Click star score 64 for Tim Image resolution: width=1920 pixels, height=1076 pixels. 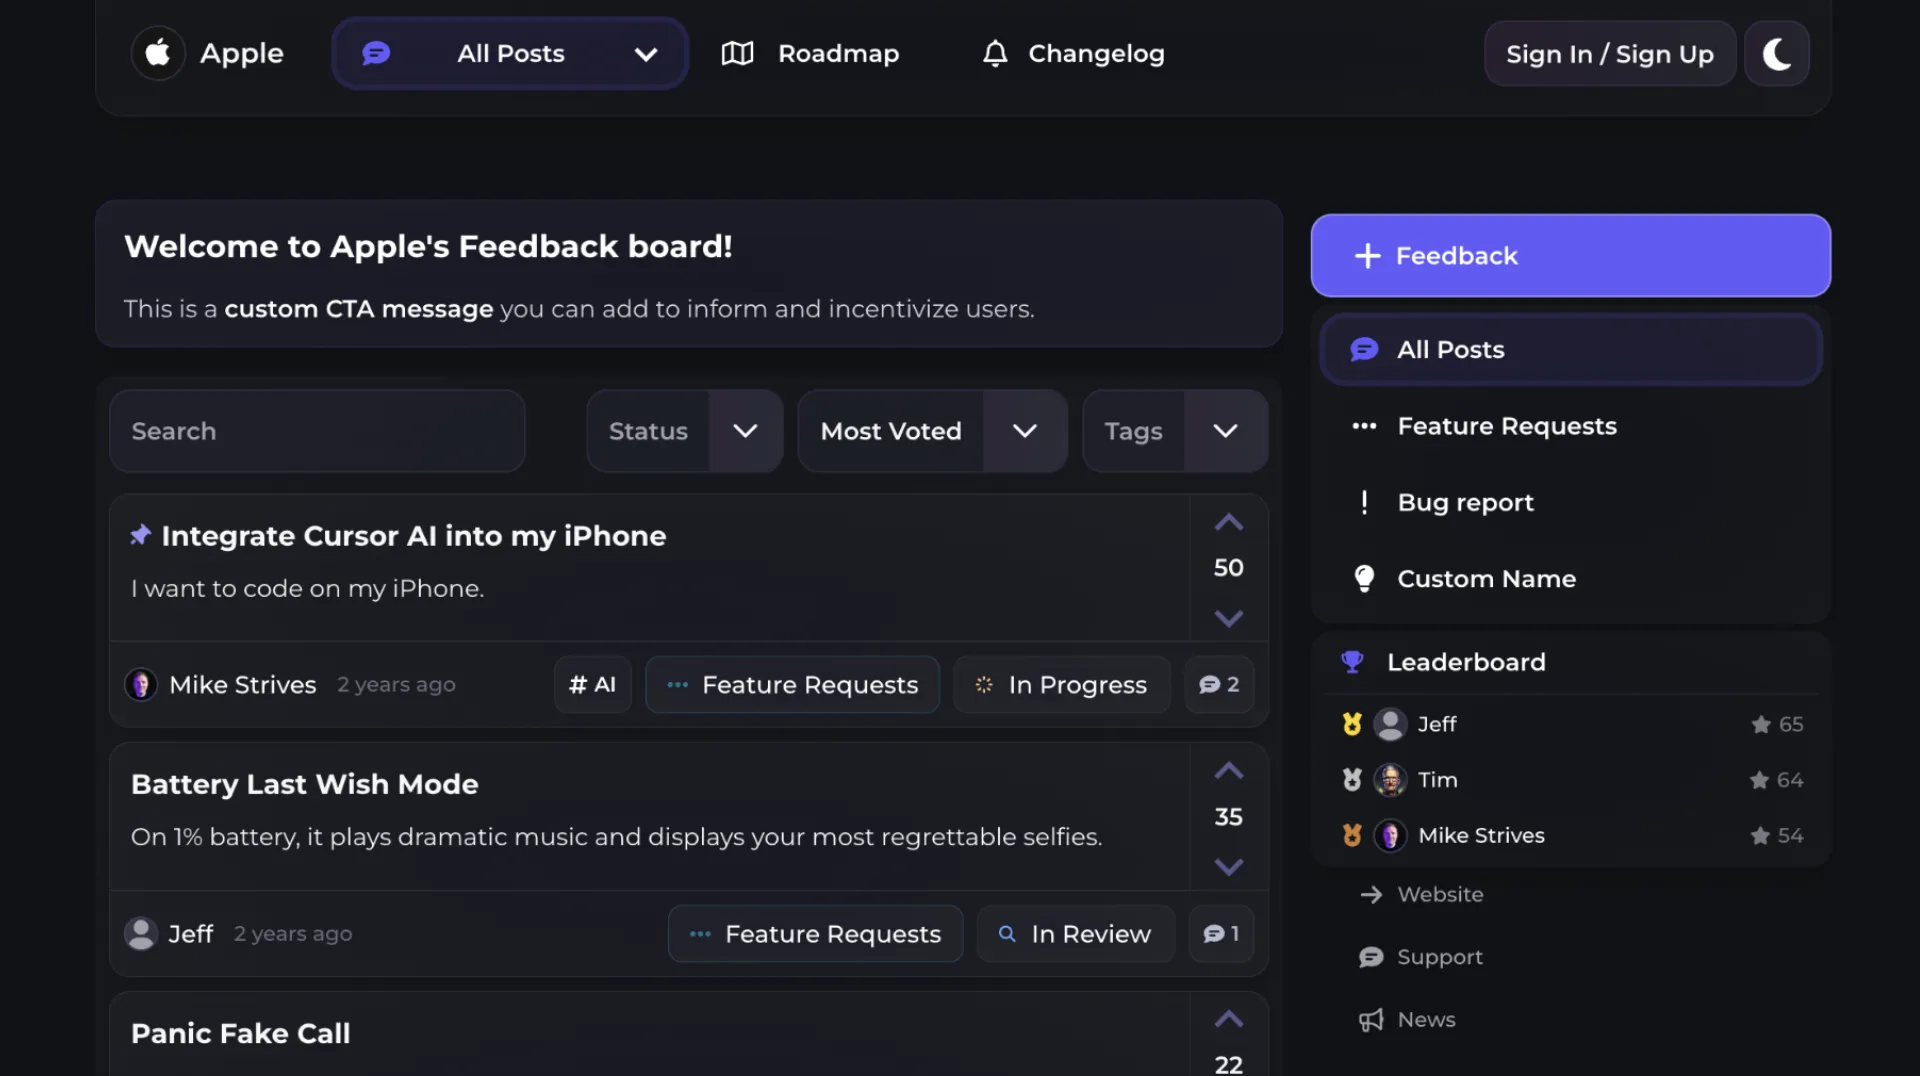(x=1776, y=780)
